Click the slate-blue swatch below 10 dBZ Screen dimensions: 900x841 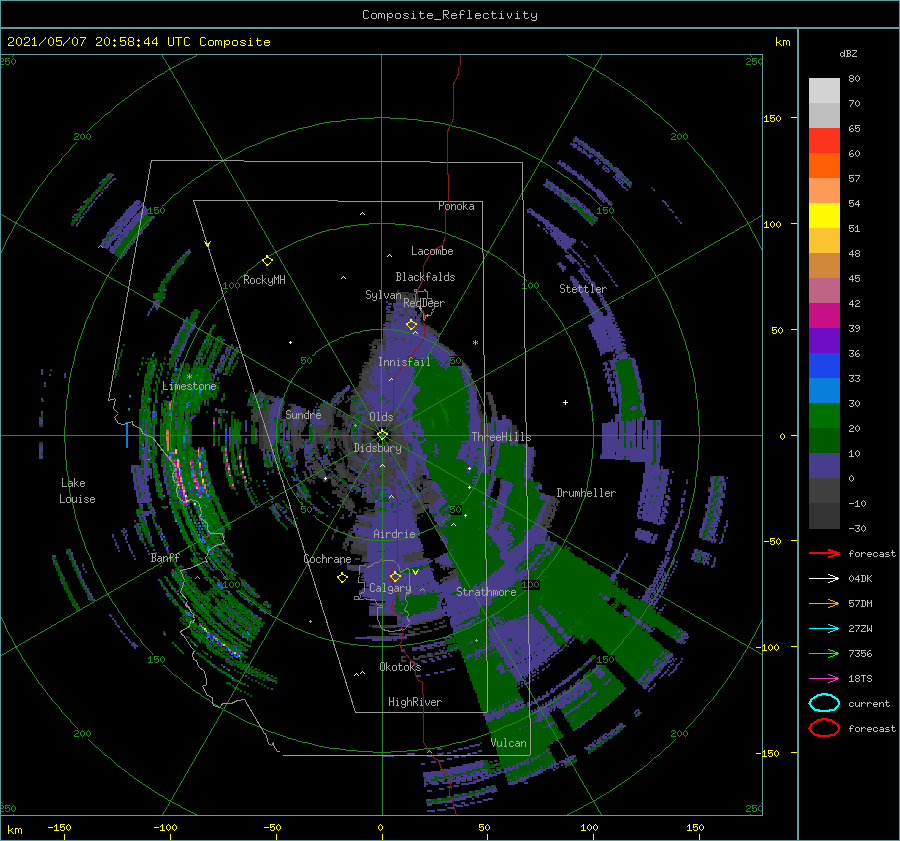coord(824,466)
